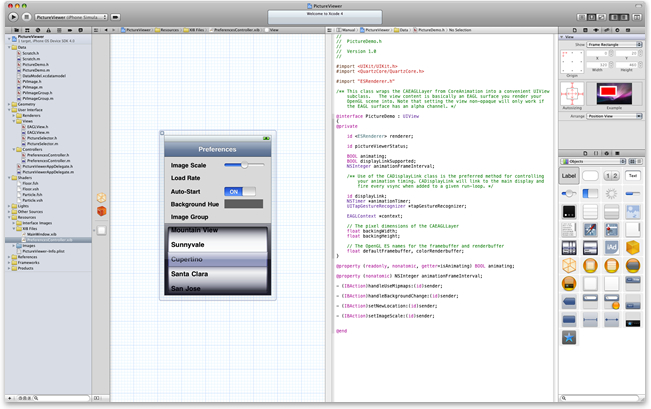Click the Resources breadcrumb in jump bar
Screen dimensions: 651x409
pyautogui.click(x=166, y=31)
